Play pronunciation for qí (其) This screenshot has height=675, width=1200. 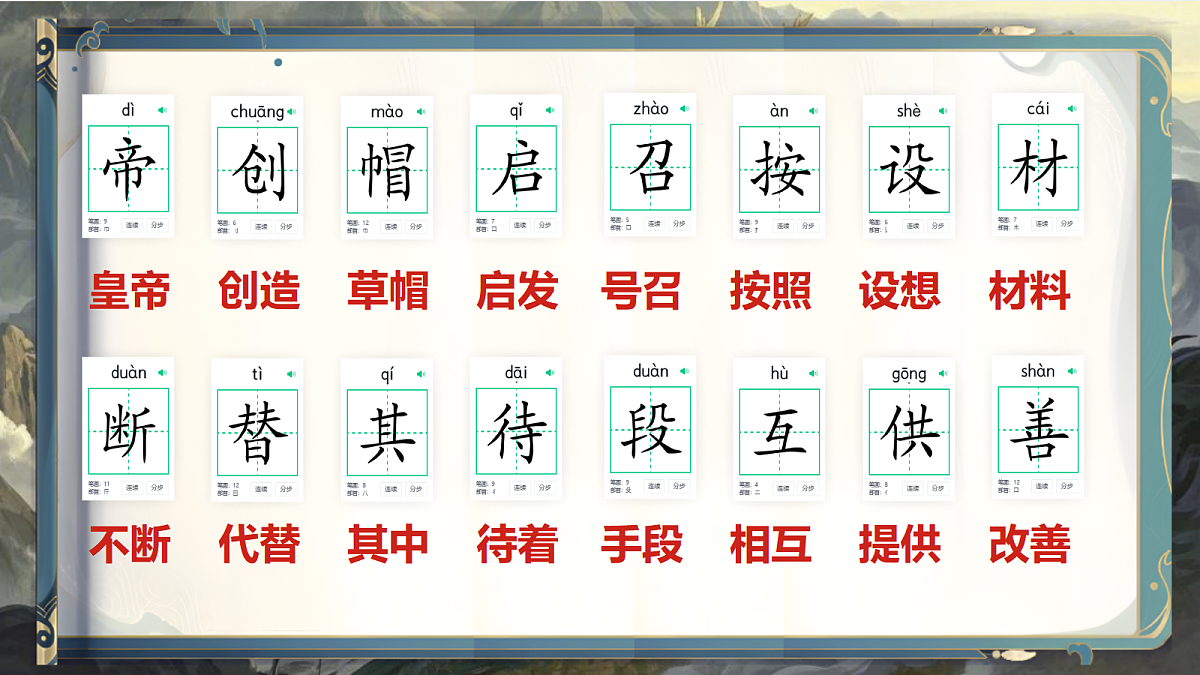click(x=421, y=374)
